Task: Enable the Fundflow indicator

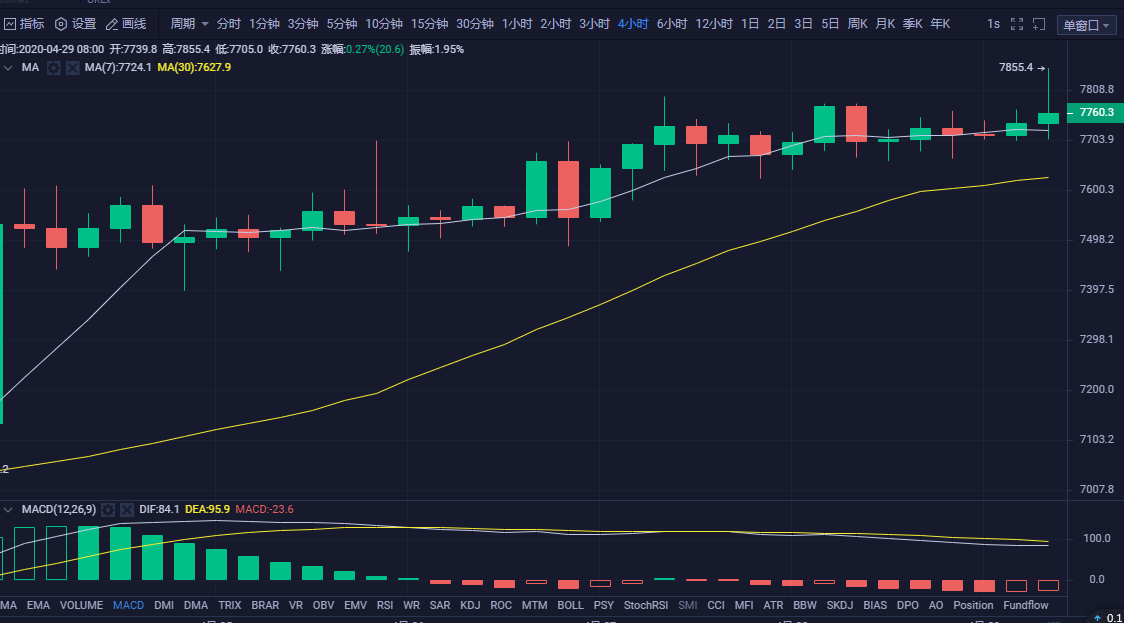Action: pyautogui.click(x=1026, y=606)
